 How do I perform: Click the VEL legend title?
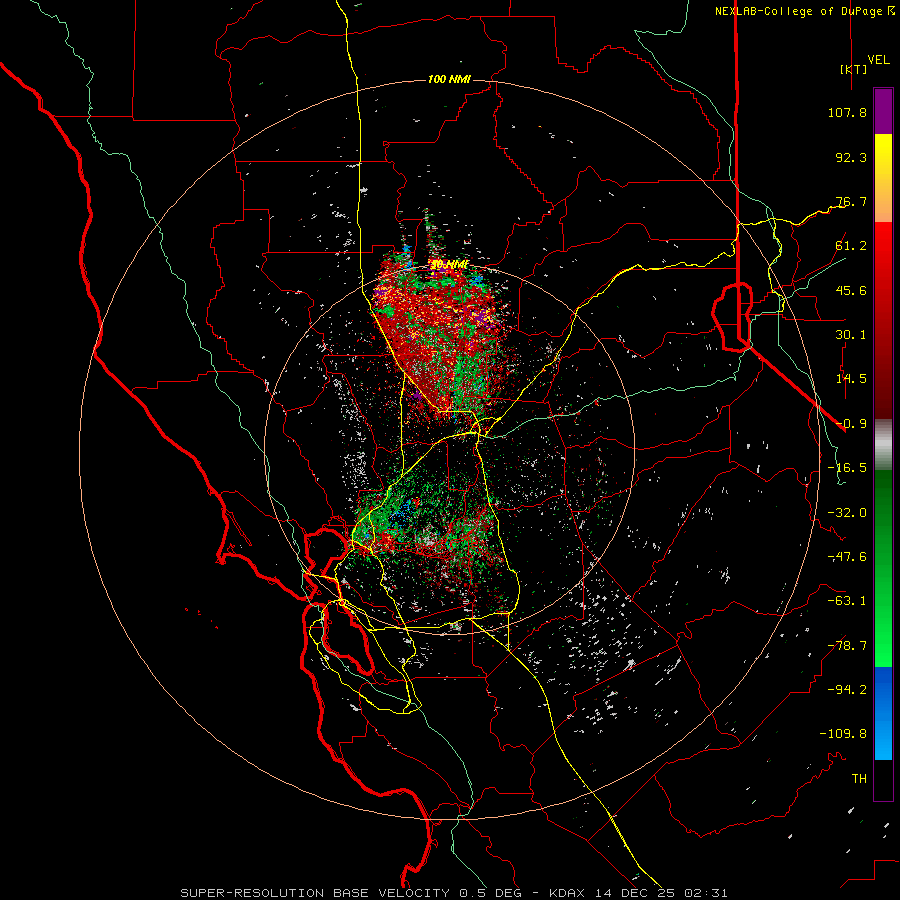coord(879,60)
